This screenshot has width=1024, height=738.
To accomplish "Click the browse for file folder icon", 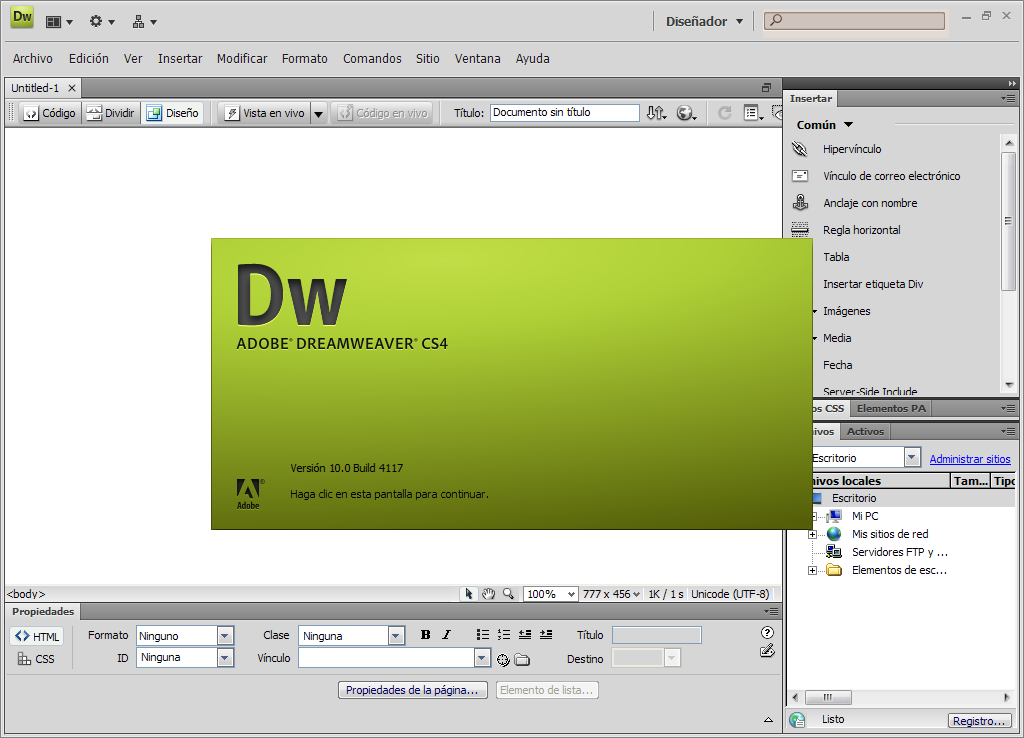I will 522,660.
